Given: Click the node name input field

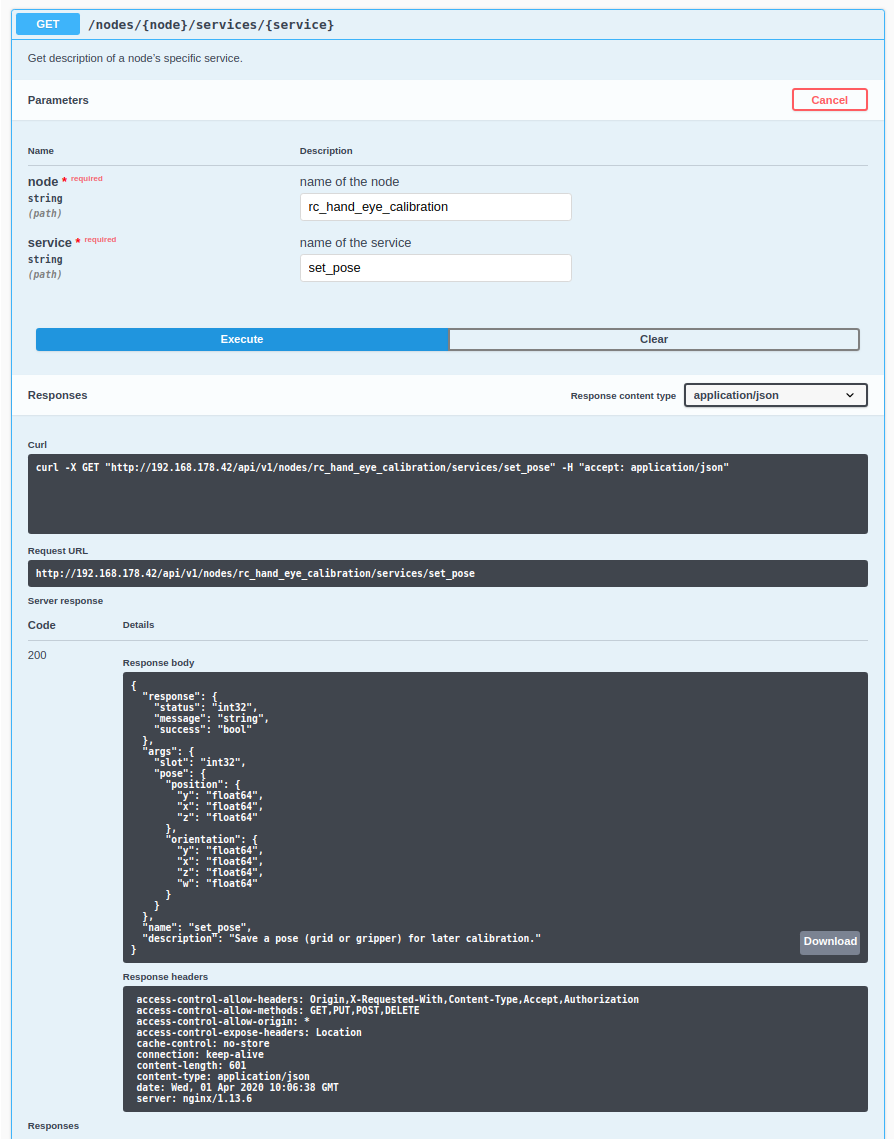Looking at the screenshot, I should coord(435,207).
